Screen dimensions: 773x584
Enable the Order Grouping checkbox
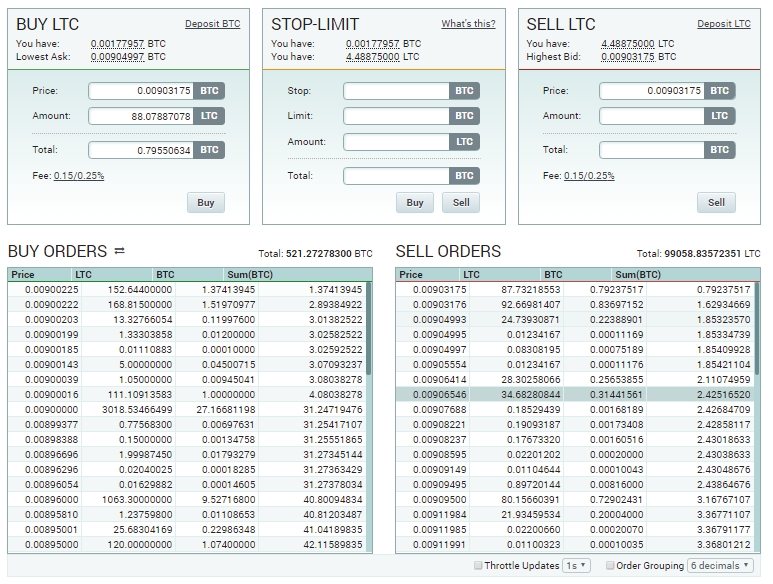point(610,566)
